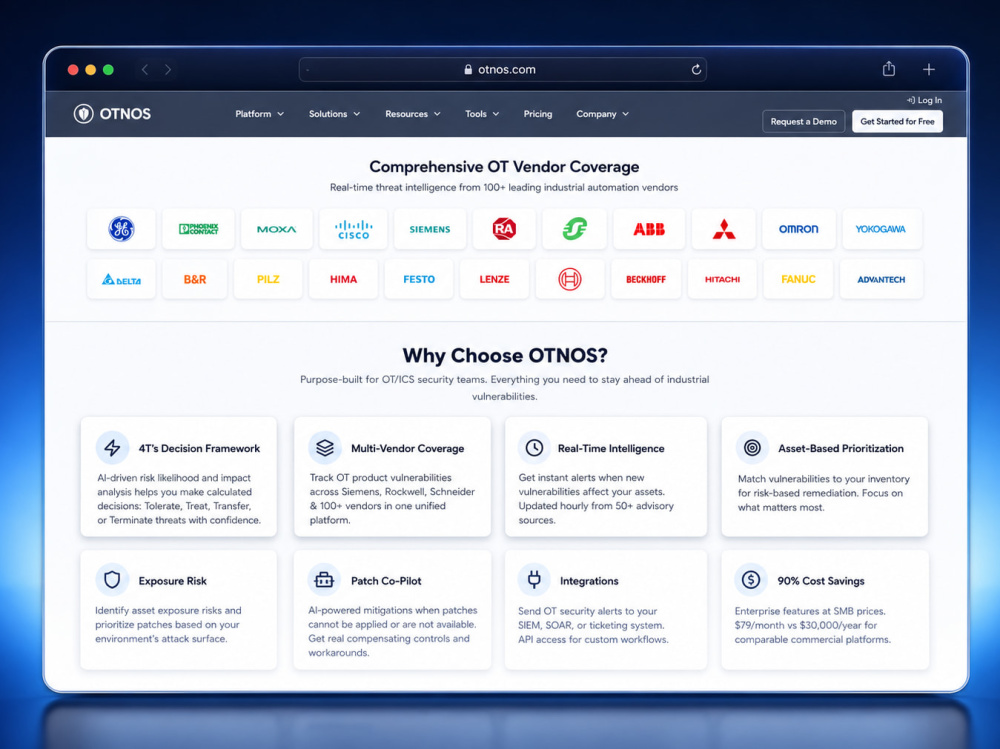Viewport: 1000px width, 749px height.
Task: Click the Why Choose OTNOS? heading
Action: 504,355
